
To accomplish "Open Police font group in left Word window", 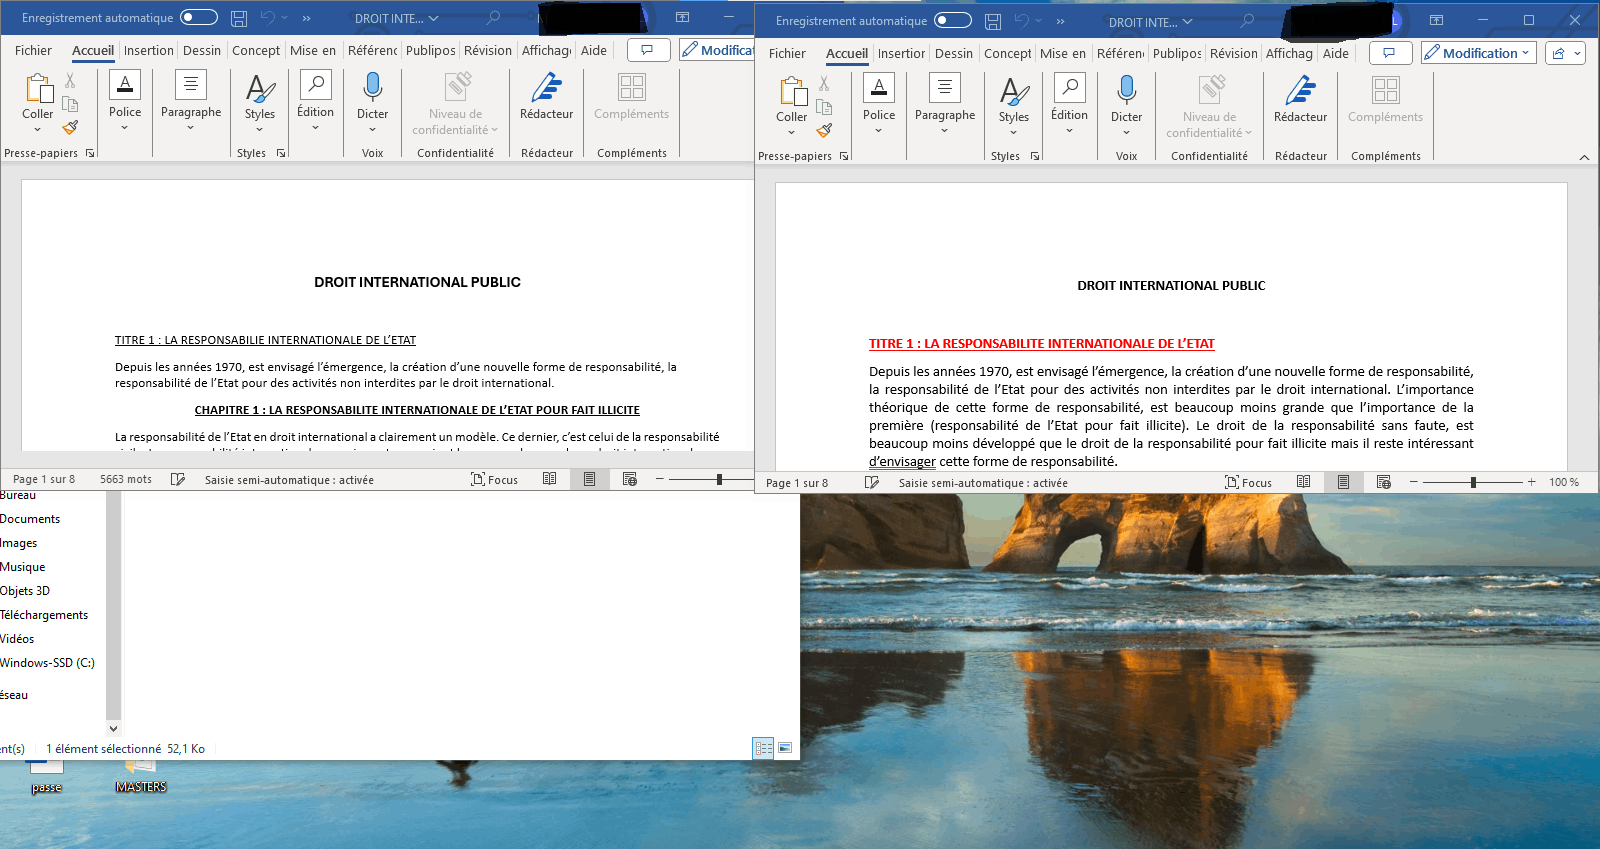I will tap(125, 101).
